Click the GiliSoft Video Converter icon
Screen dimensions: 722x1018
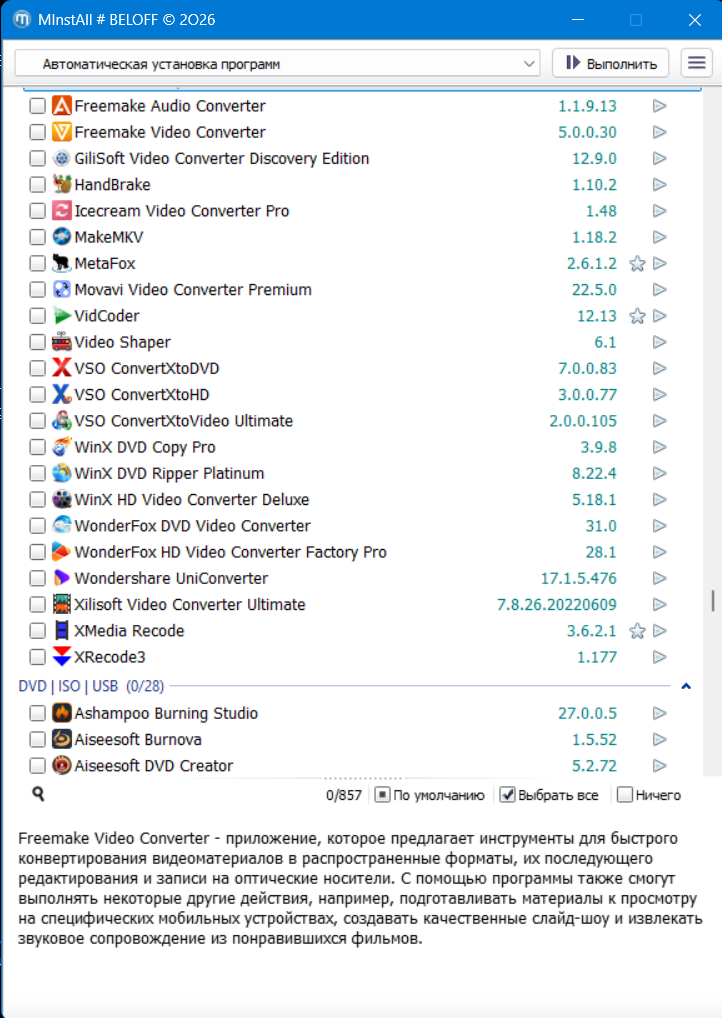point(62,158)
